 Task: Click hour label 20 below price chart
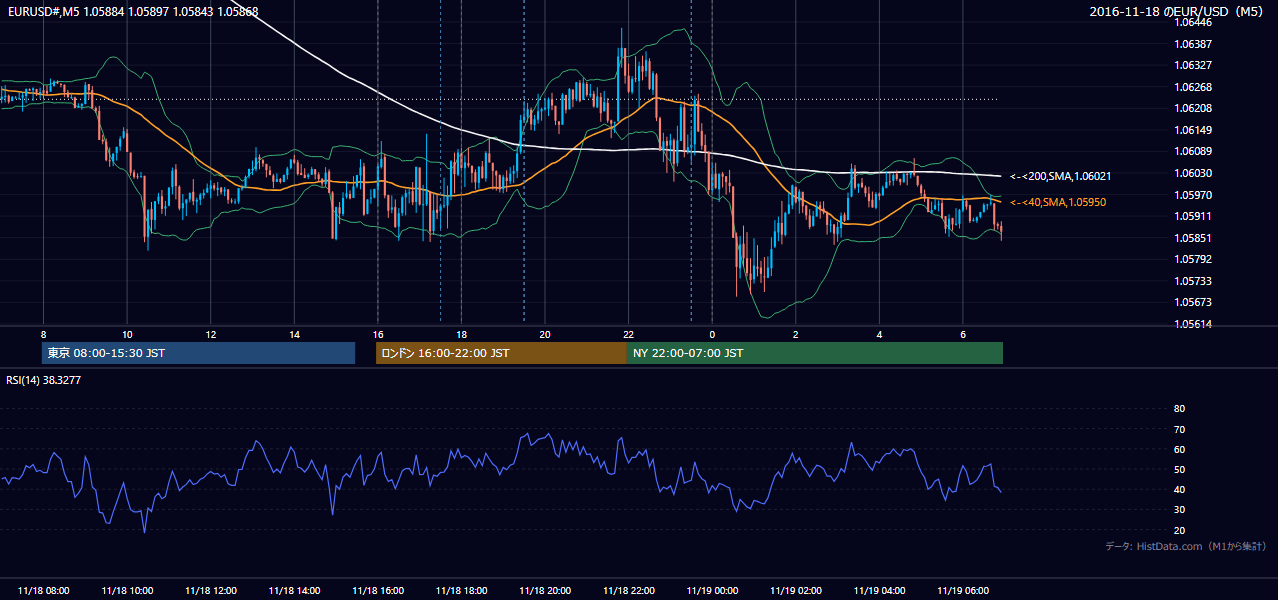tap(545, 334)
